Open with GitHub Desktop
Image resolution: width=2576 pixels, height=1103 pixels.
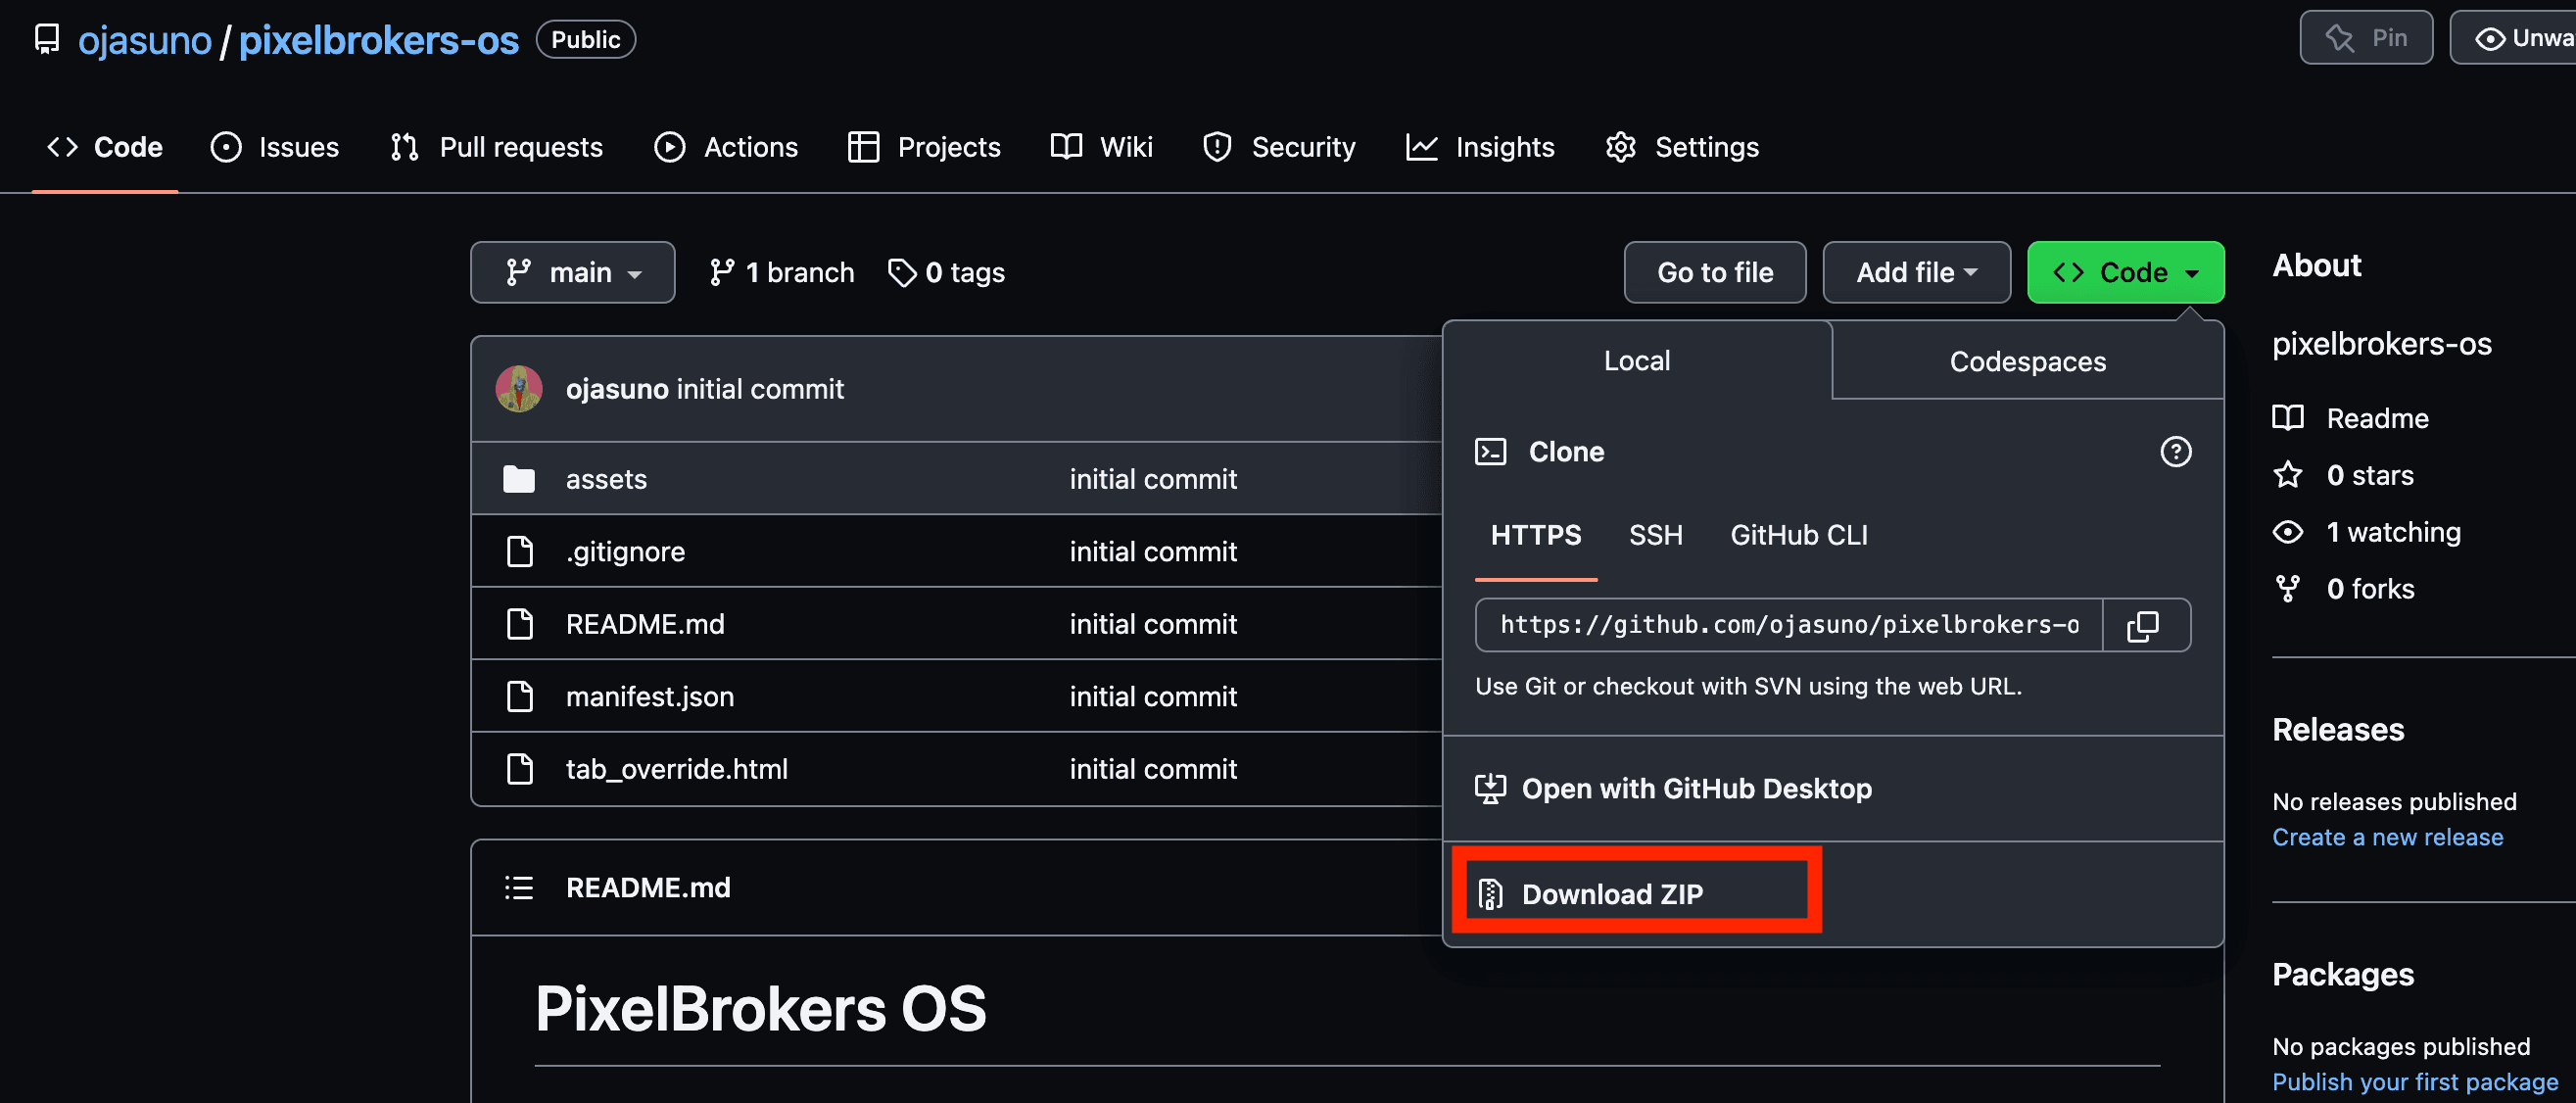click(1696, 789)
